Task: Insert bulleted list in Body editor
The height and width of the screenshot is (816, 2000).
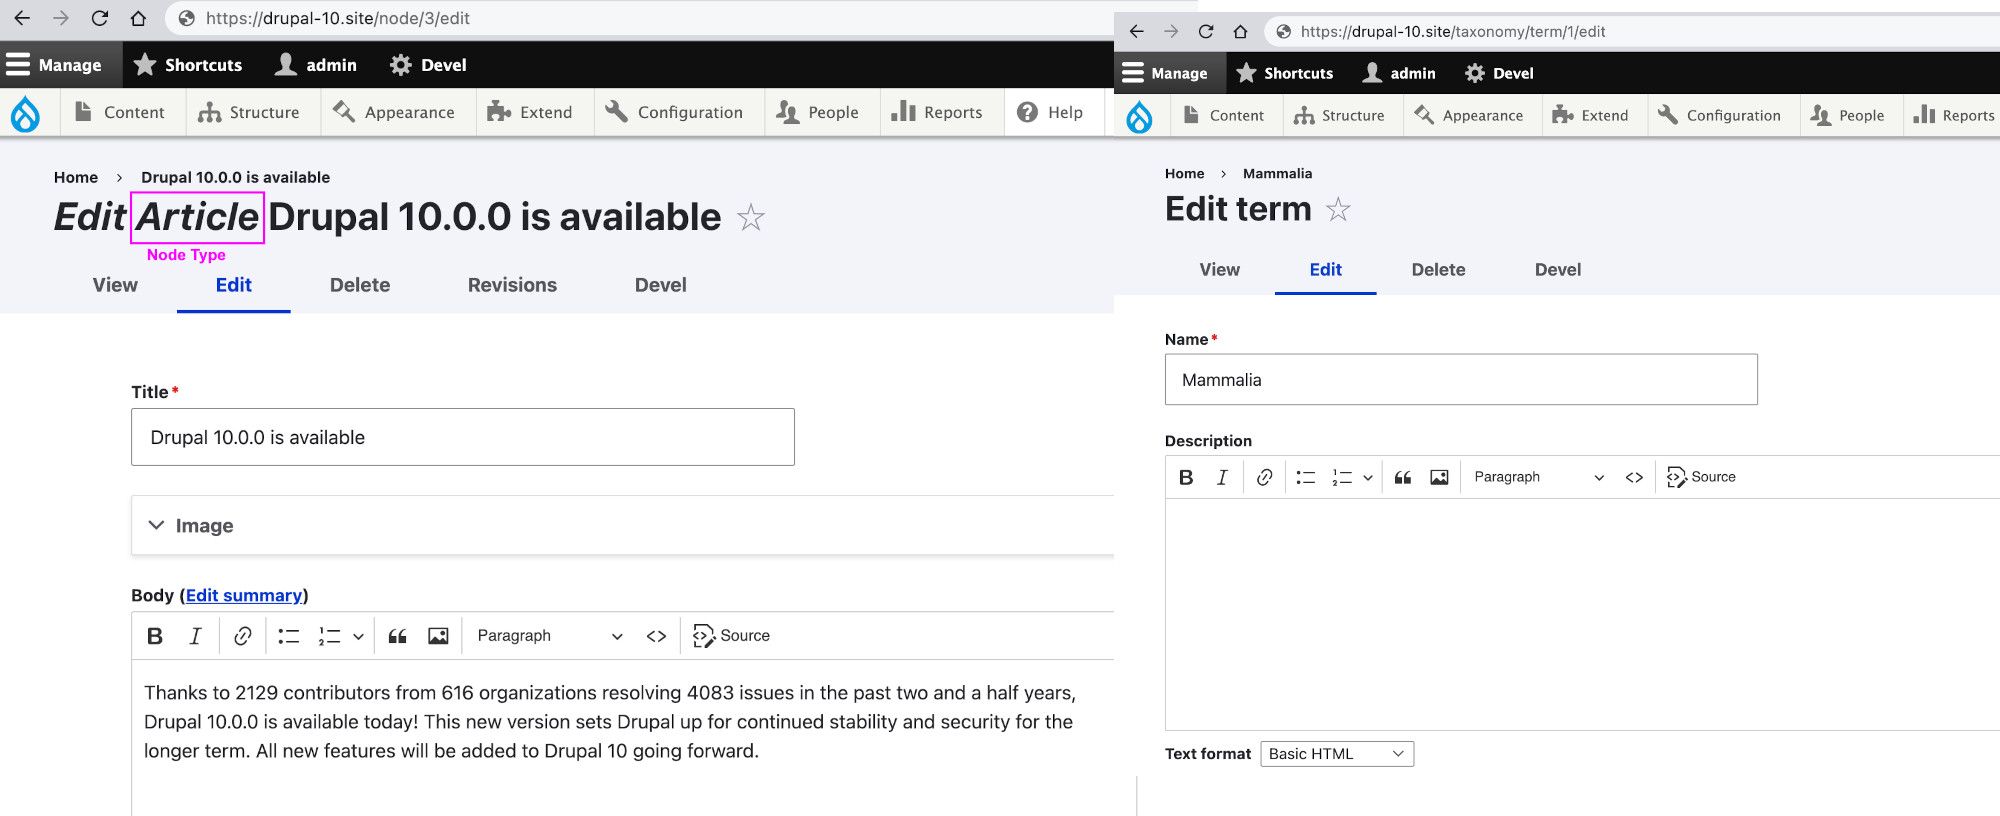Action: (x=289, y=636)
